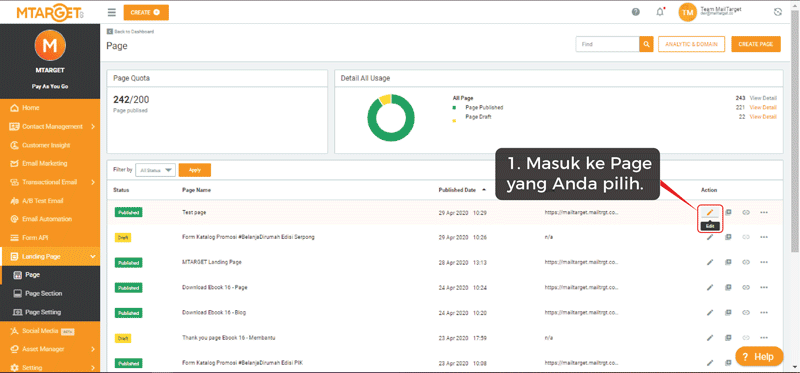The width and height of the screenshot is (800, 373).
Task: Duplicate Download Ebook 16 - Page
Action: (729, 287)
